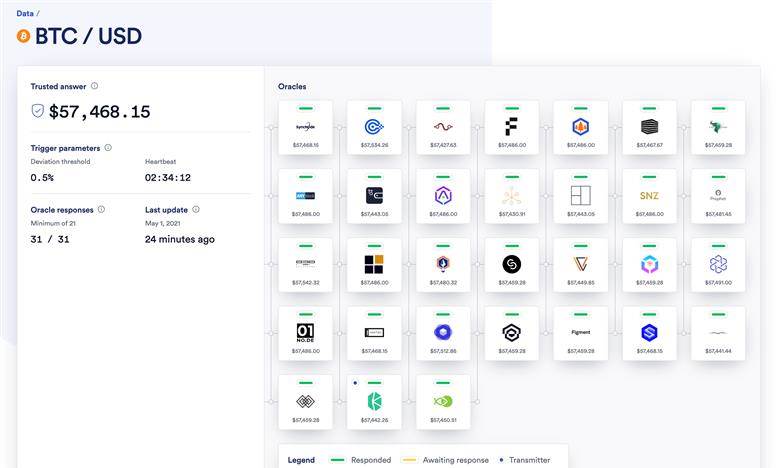Click the yellow Awaiting response swatch in legend

click(x=409, y=460)
